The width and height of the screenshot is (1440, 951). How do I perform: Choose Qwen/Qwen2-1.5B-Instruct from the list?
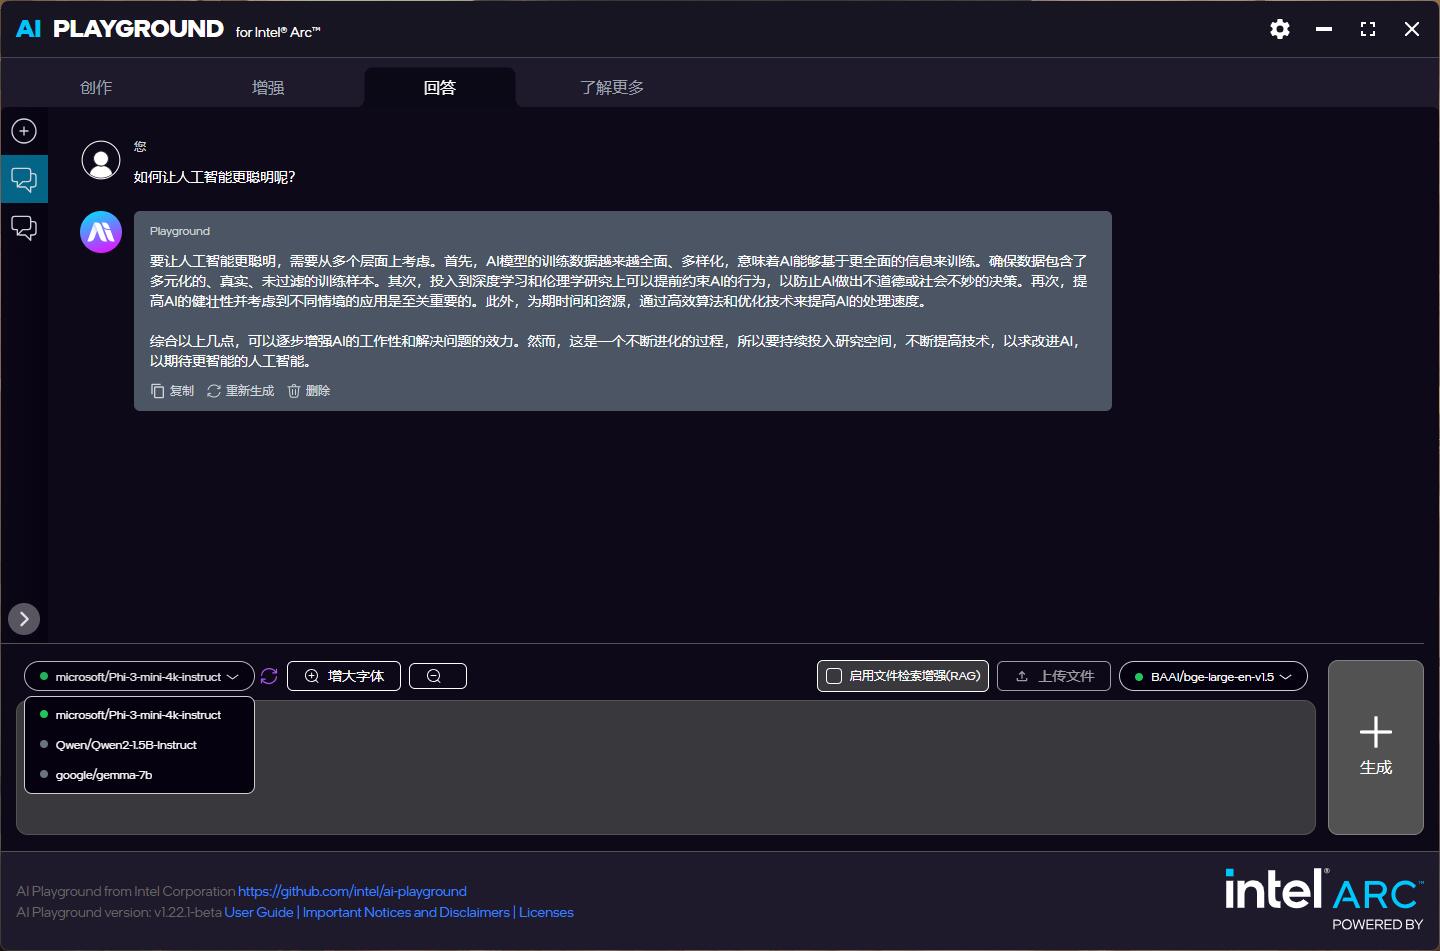coord(139,745)
